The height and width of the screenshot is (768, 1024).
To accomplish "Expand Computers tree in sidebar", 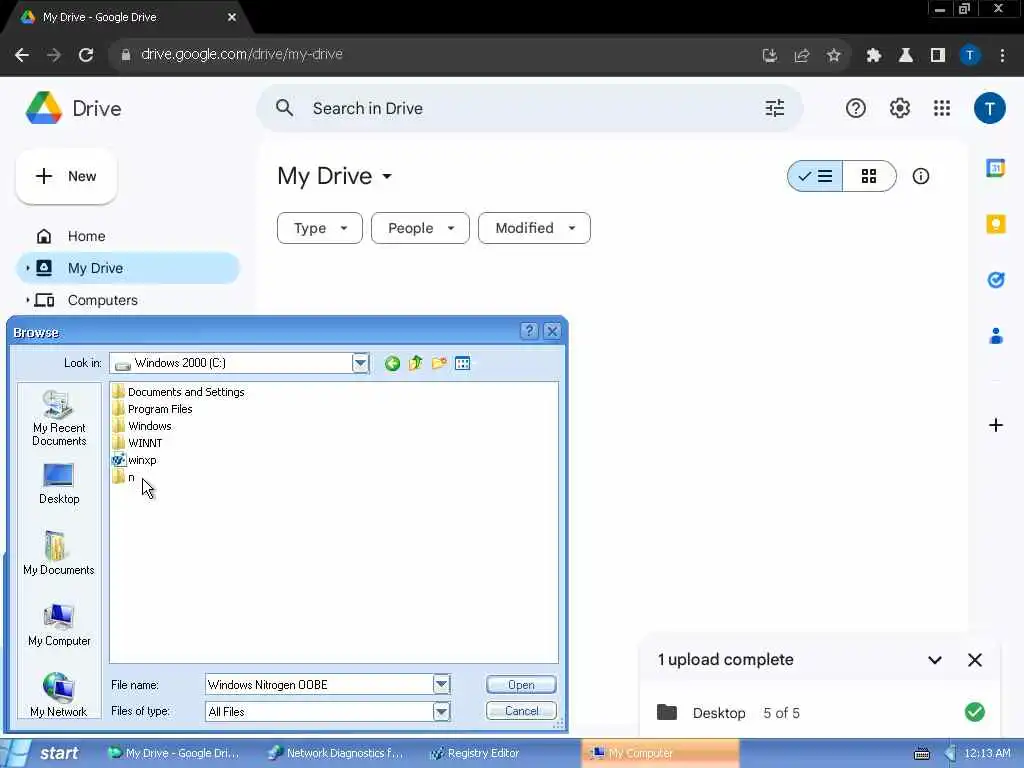I will (x=27, y=300).
